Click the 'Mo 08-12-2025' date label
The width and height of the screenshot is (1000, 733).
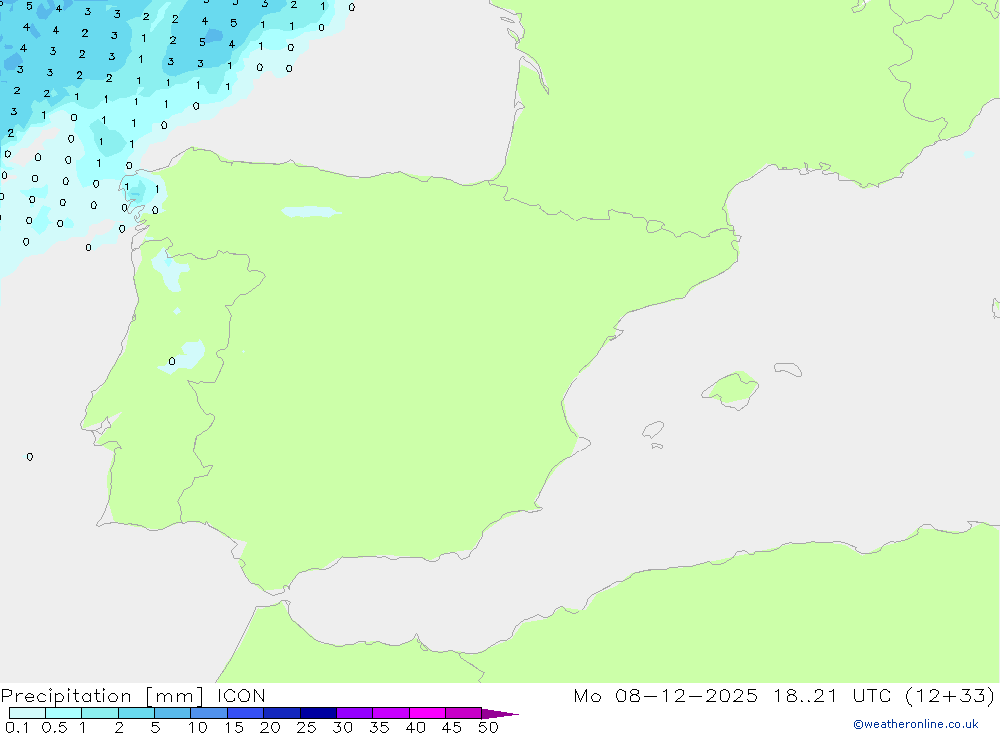(666, 695)
